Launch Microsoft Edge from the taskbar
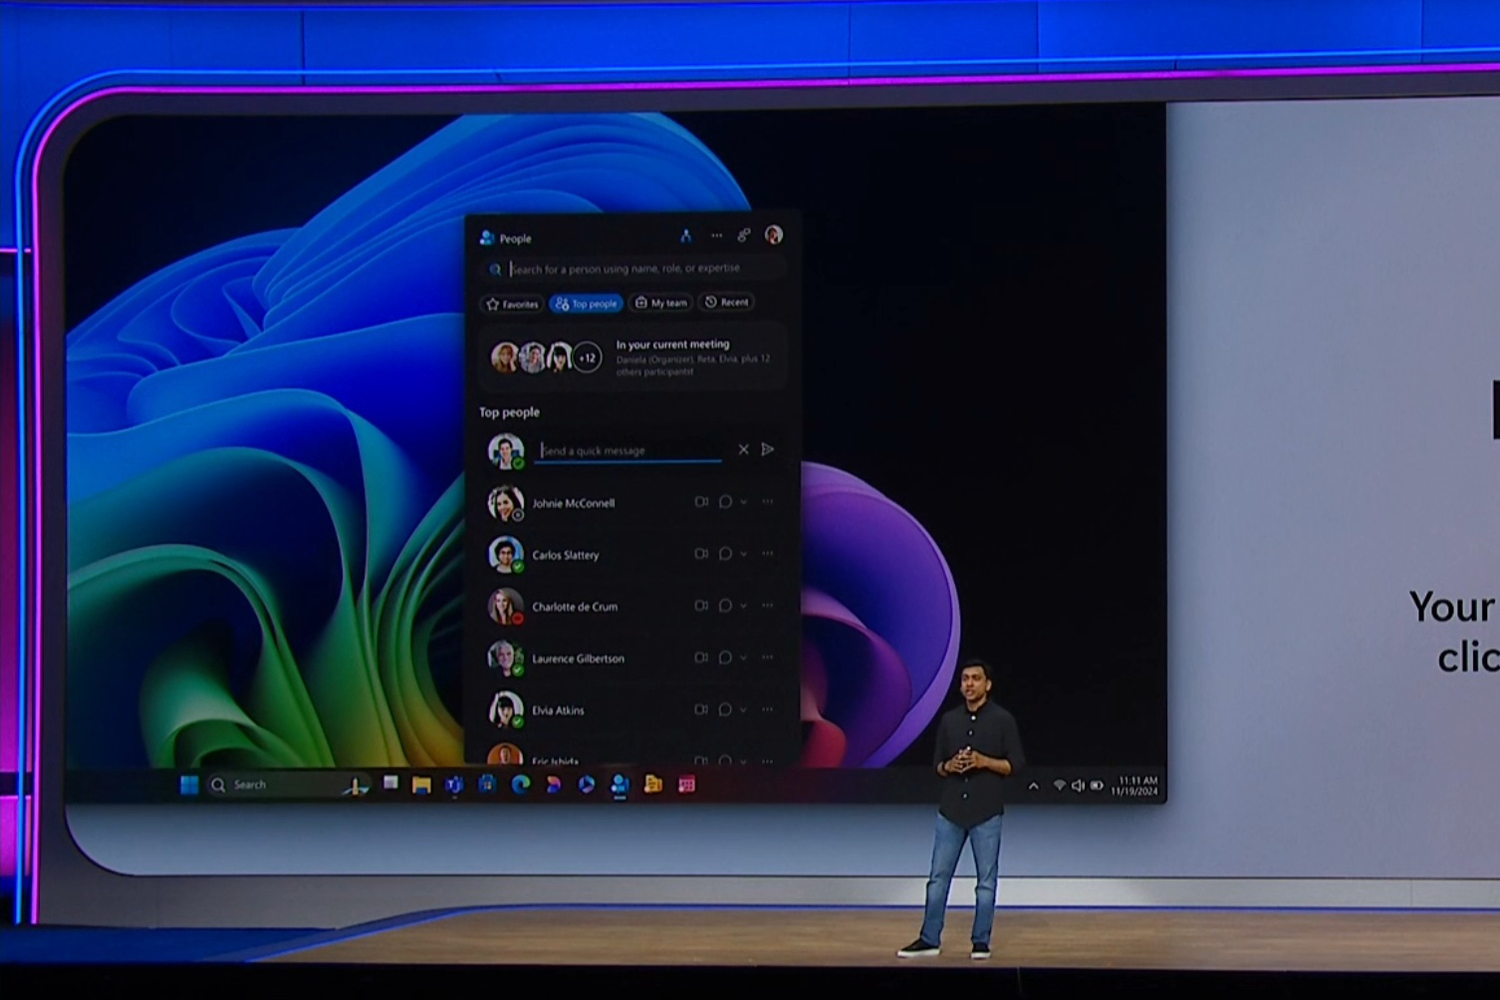The image size is (1500, 1000). [x=520, y=785]
